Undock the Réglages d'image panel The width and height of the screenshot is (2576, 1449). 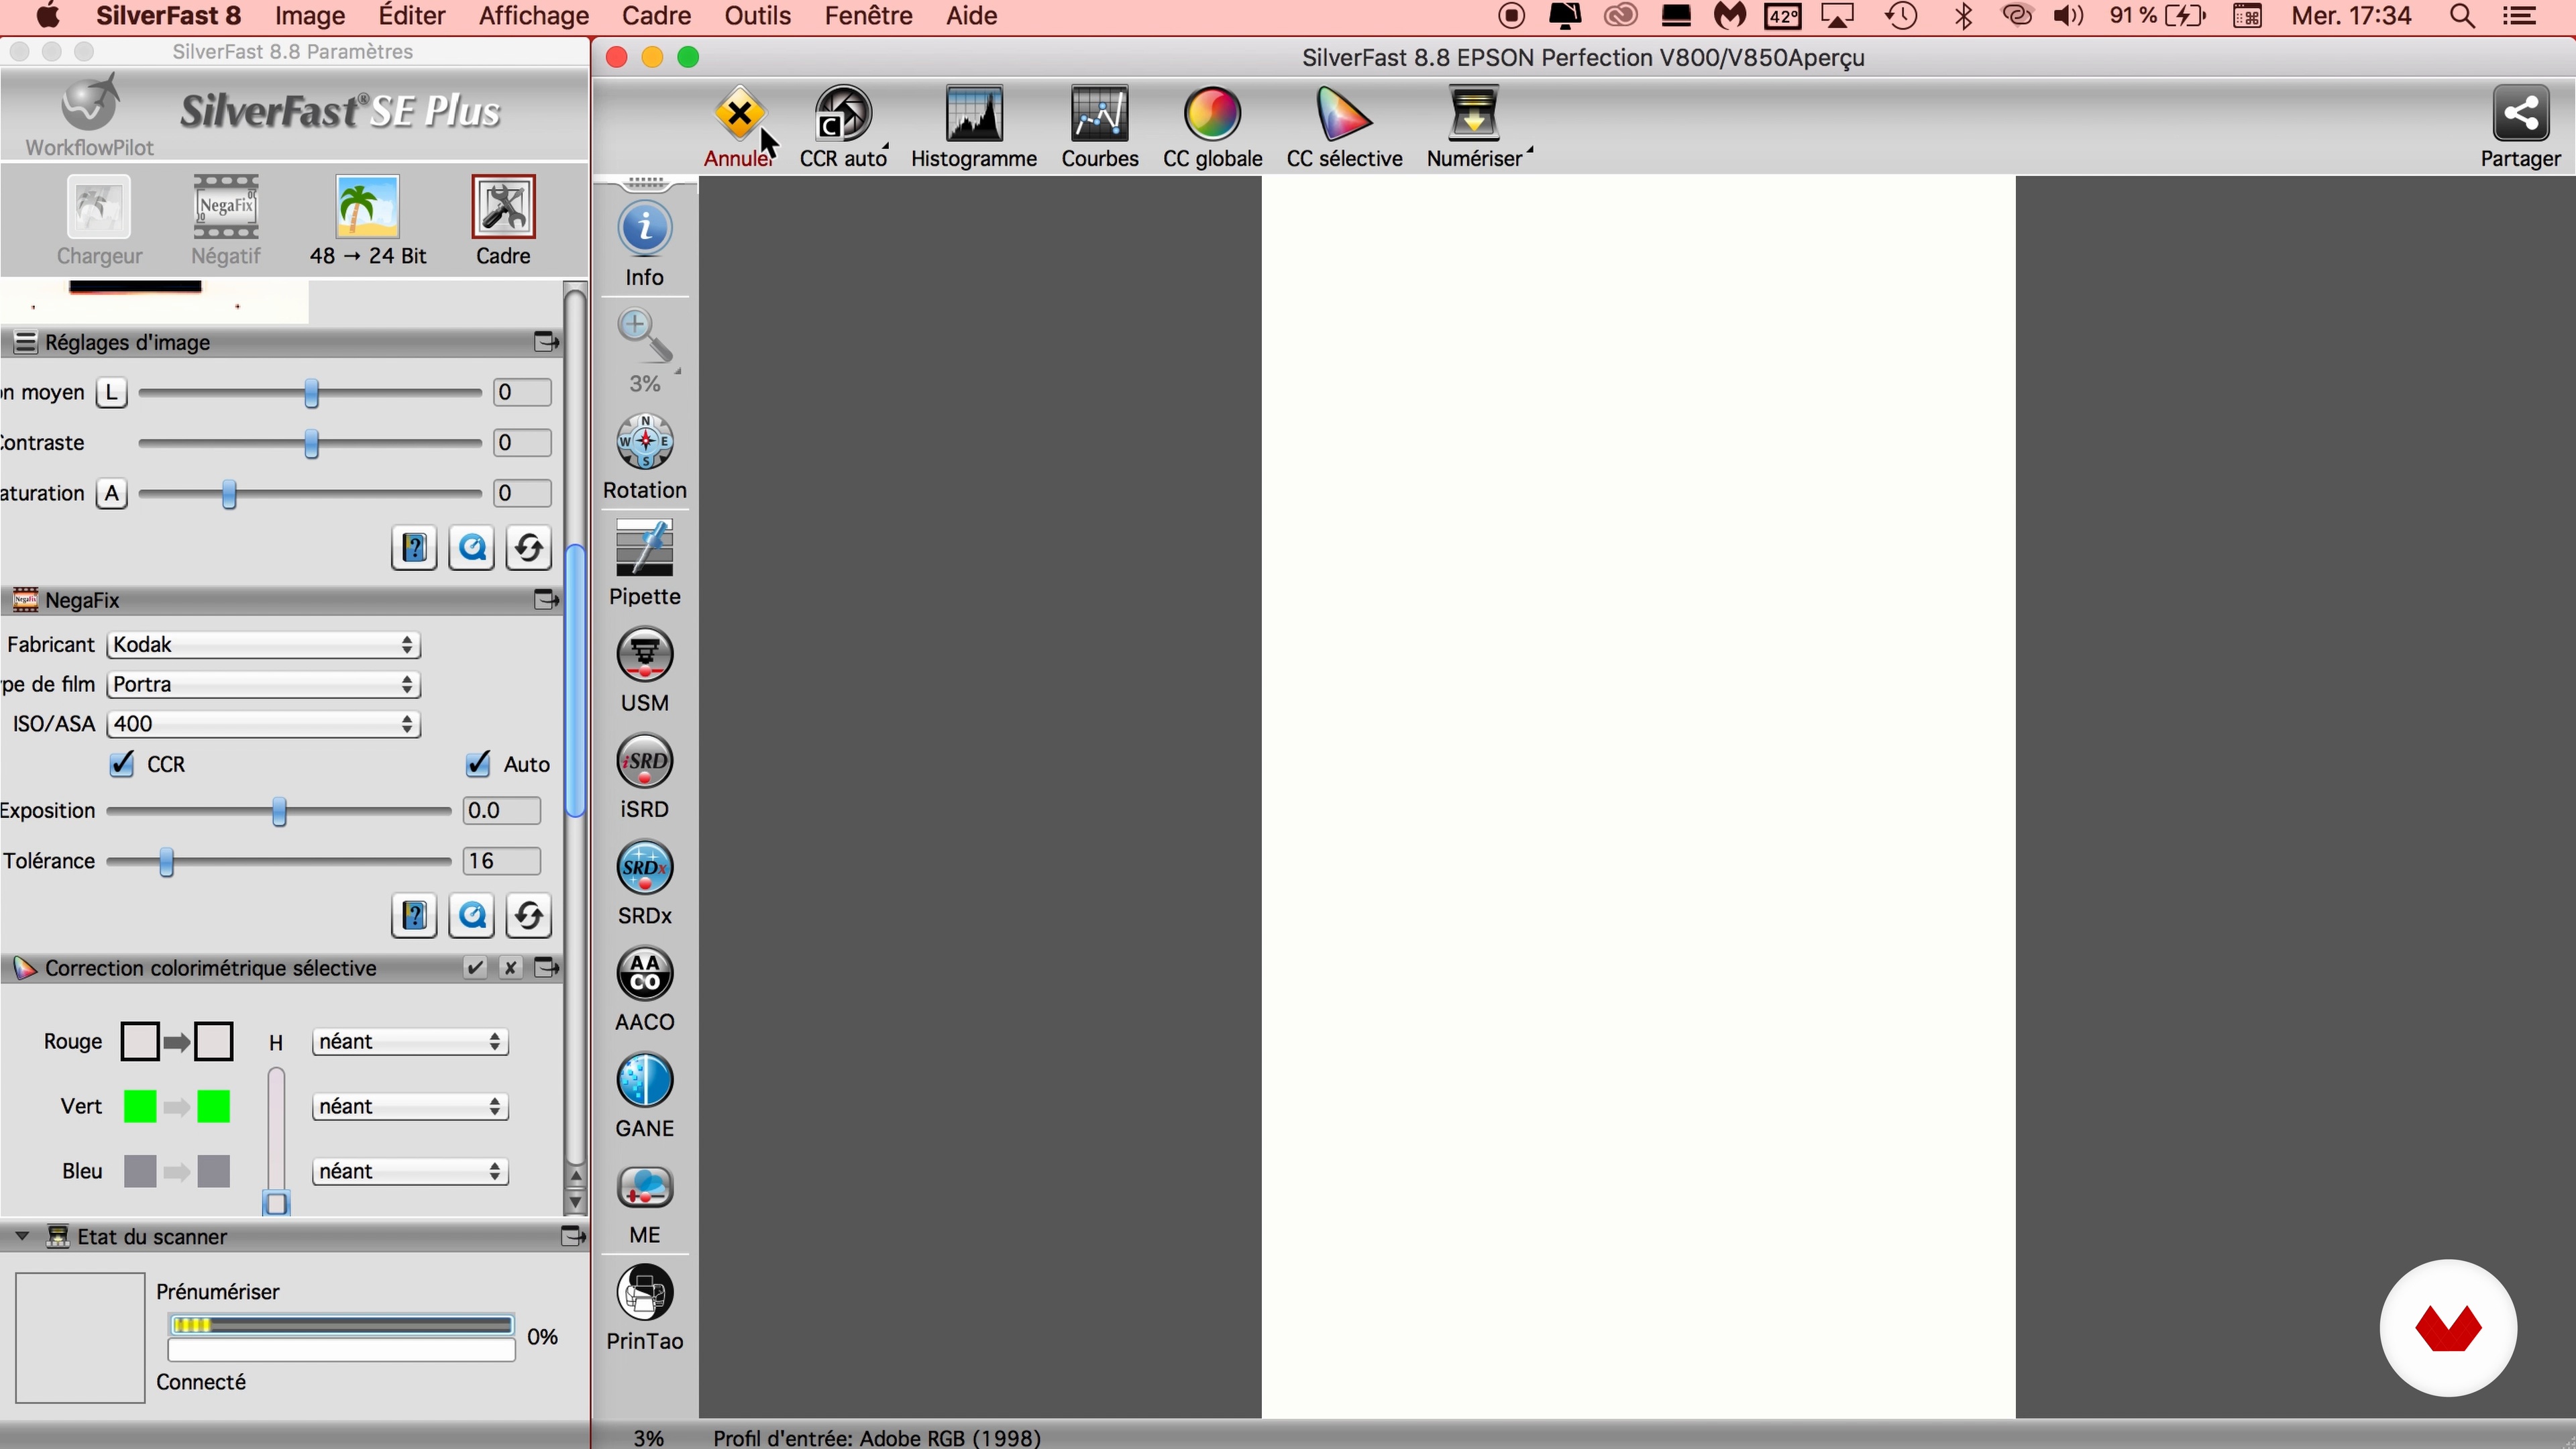point(546,342)
